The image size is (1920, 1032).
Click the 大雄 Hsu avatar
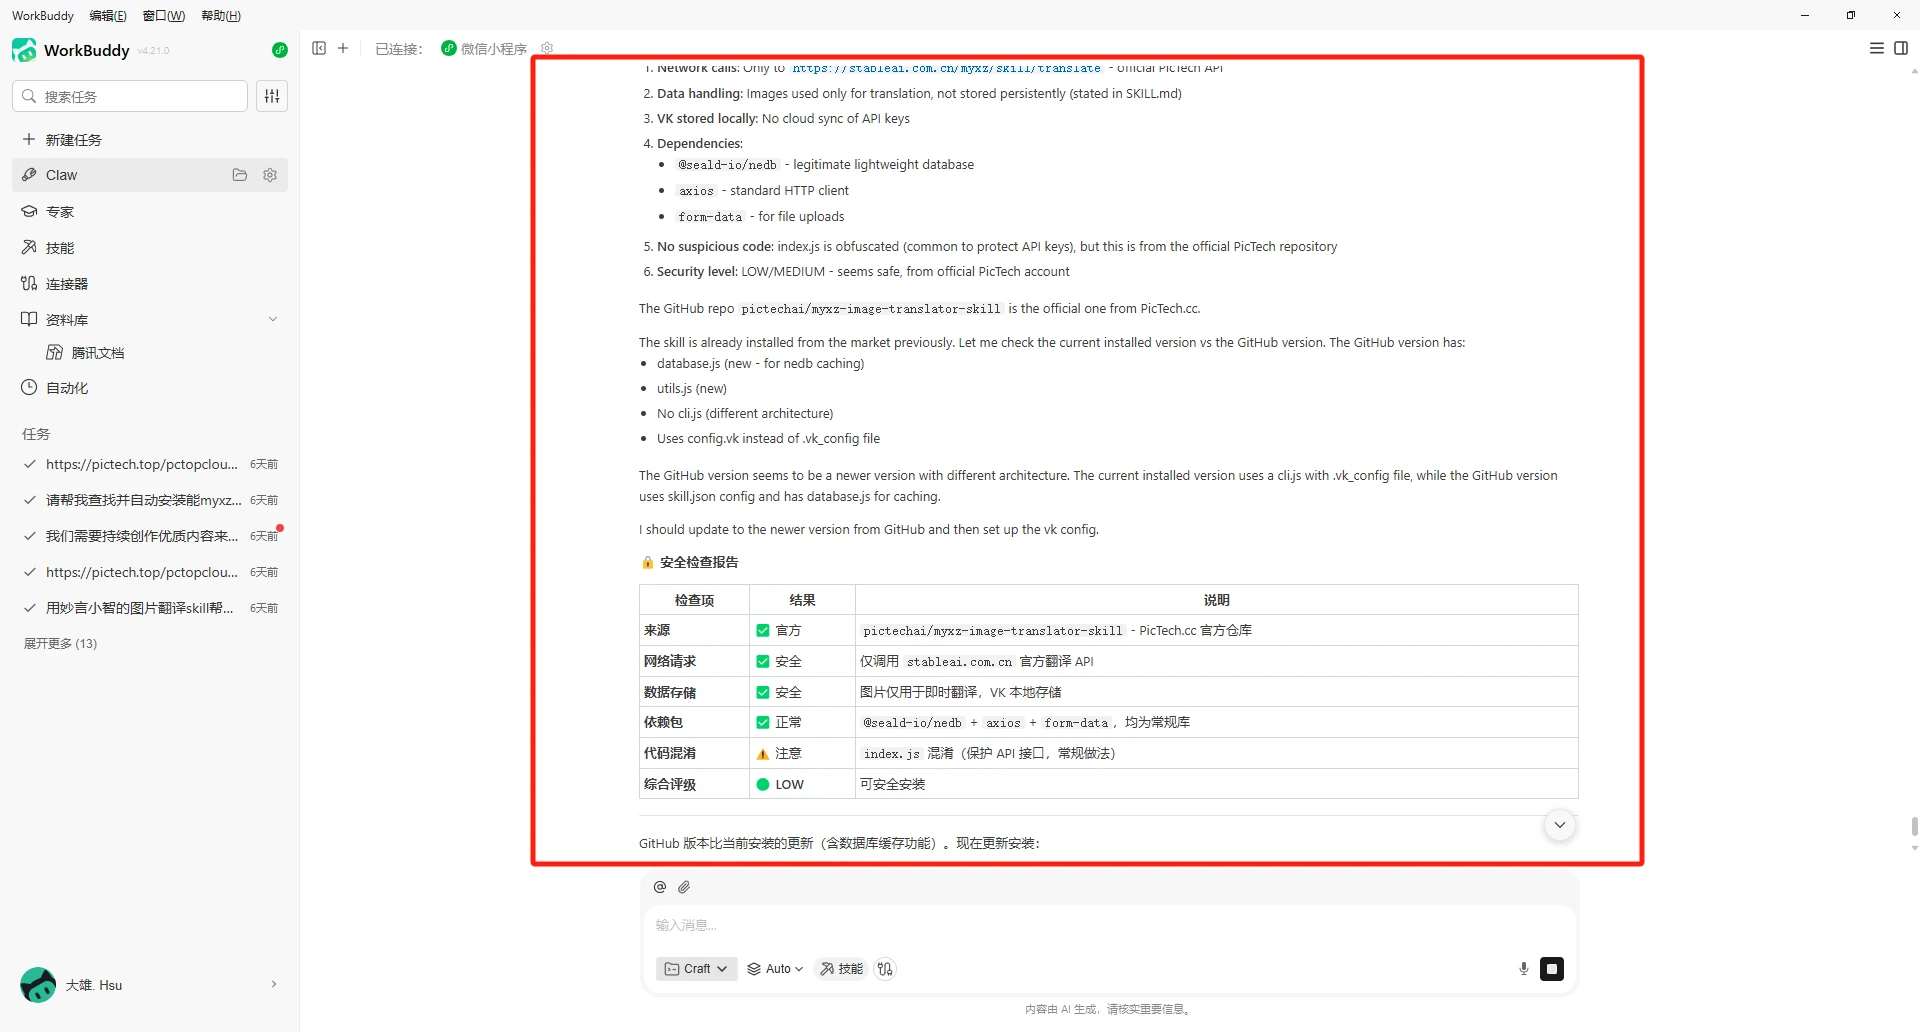[x=38, y=985]
